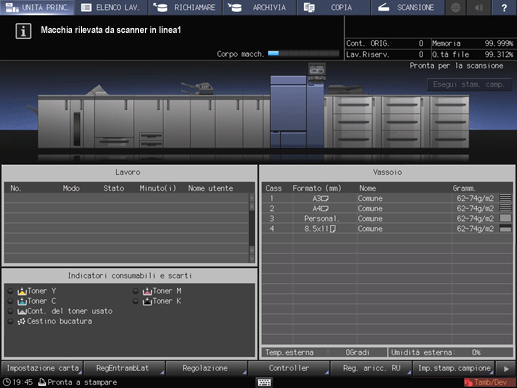Screen dimensions: 517x388
Task: Click the Modo column header
Action: coord(71,188)
